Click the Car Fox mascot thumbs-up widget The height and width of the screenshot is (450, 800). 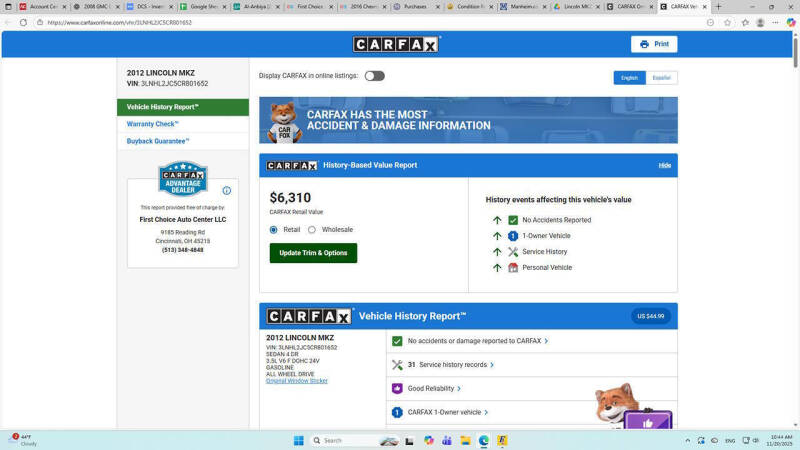[632, 407]
